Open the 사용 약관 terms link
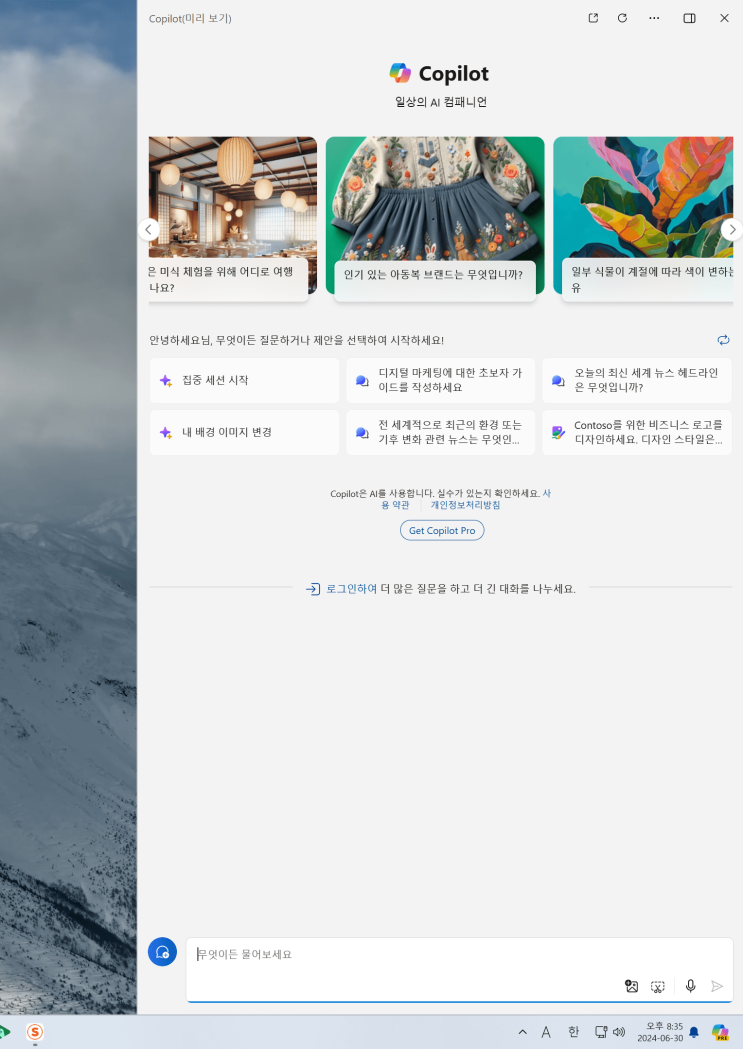743x1049 pixels. click(x=395, y=505)
